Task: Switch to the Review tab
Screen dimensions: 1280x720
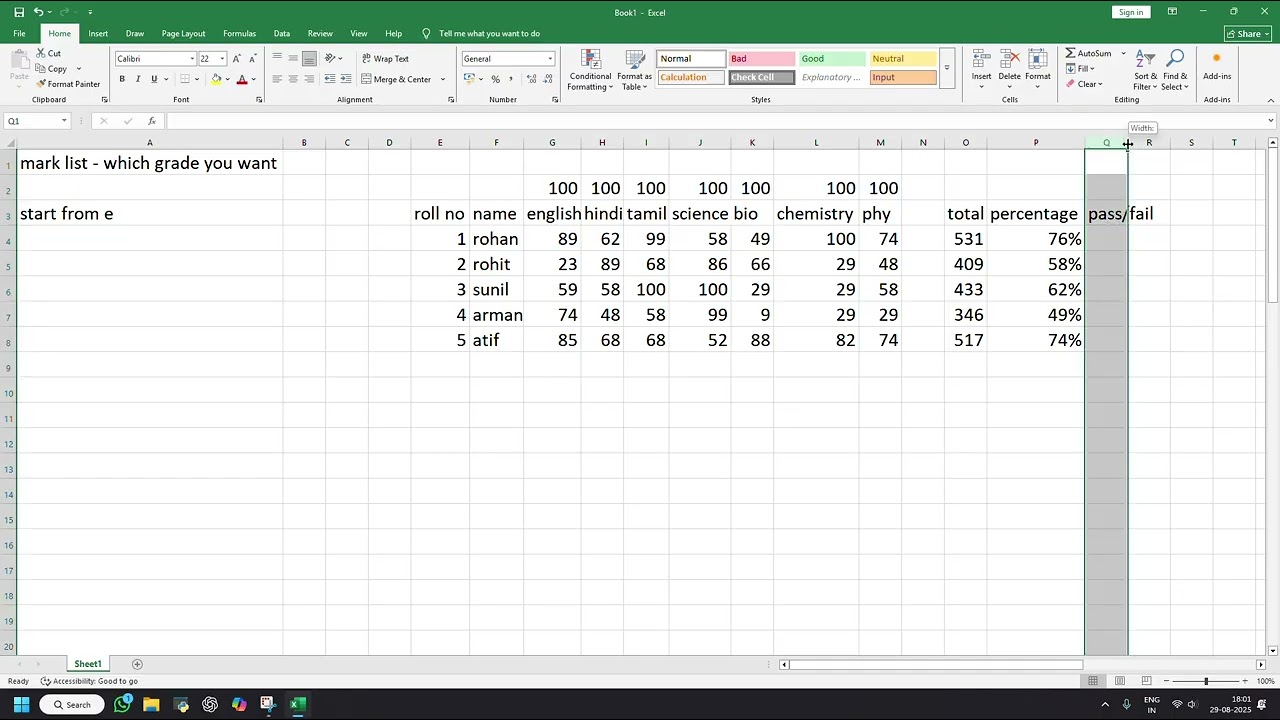Action: (320, 33)
